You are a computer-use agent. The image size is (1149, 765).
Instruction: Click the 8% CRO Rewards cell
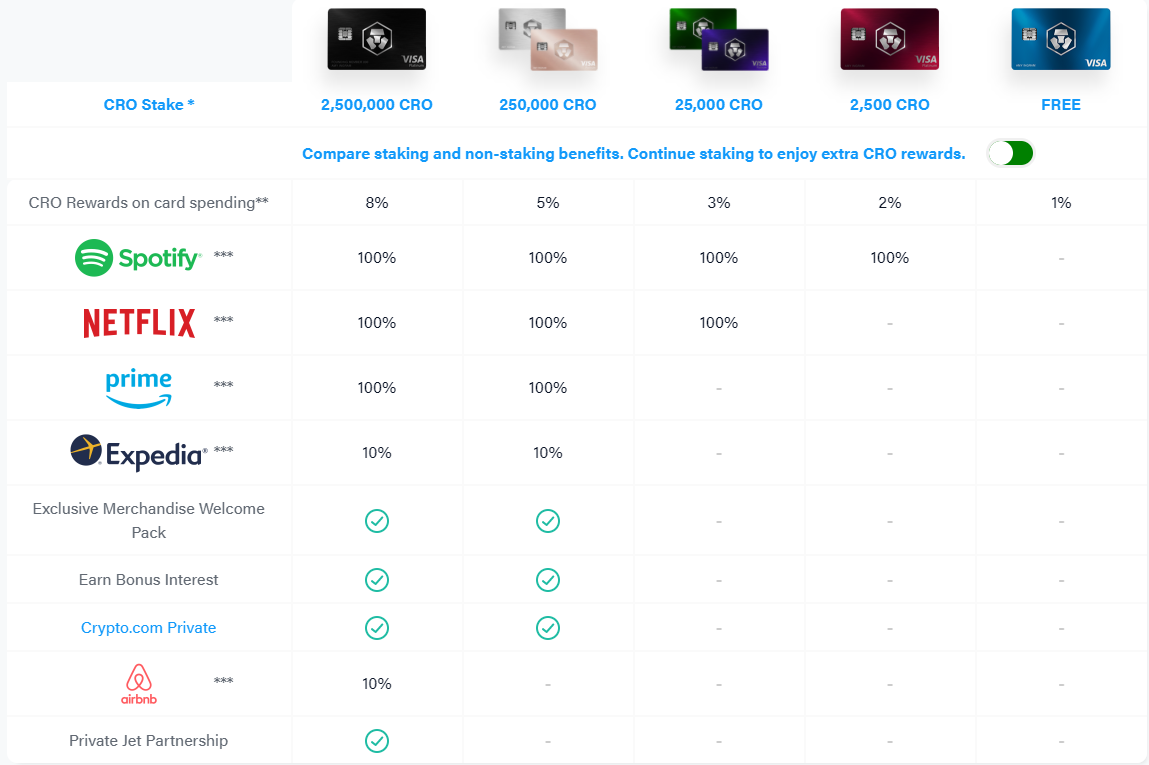(377, 202)
